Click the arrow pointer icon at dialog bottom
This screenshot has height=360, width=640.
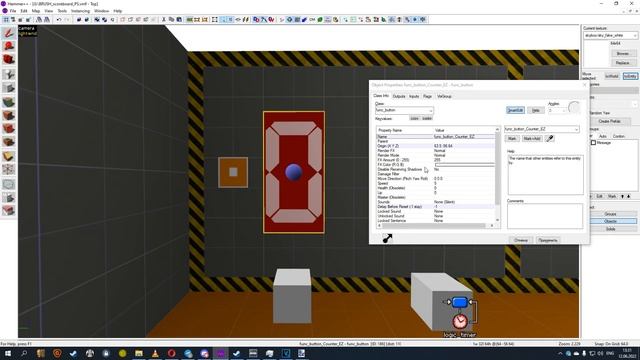[387, 238]
